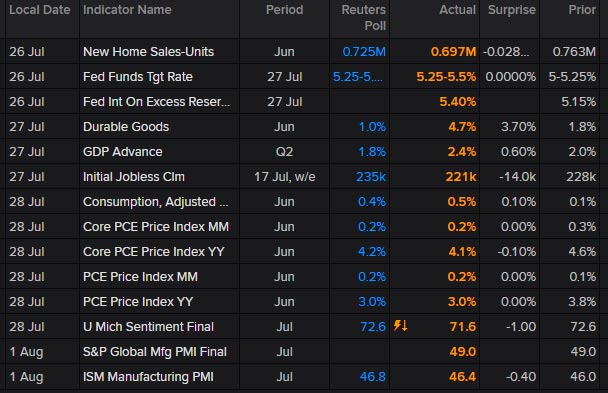
Task: Click the Core PCE Price Index YY entry
Action: click(x=154, y=252)
